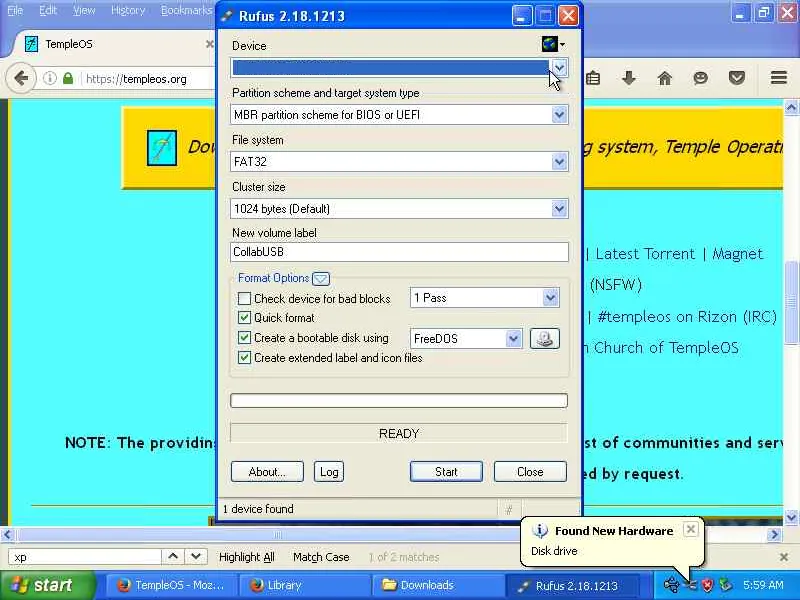Viewport: 800px width, 600px height.
Task: Open the #templeos on Rizon (IRC) link
Action: click(x=687, y=317)
